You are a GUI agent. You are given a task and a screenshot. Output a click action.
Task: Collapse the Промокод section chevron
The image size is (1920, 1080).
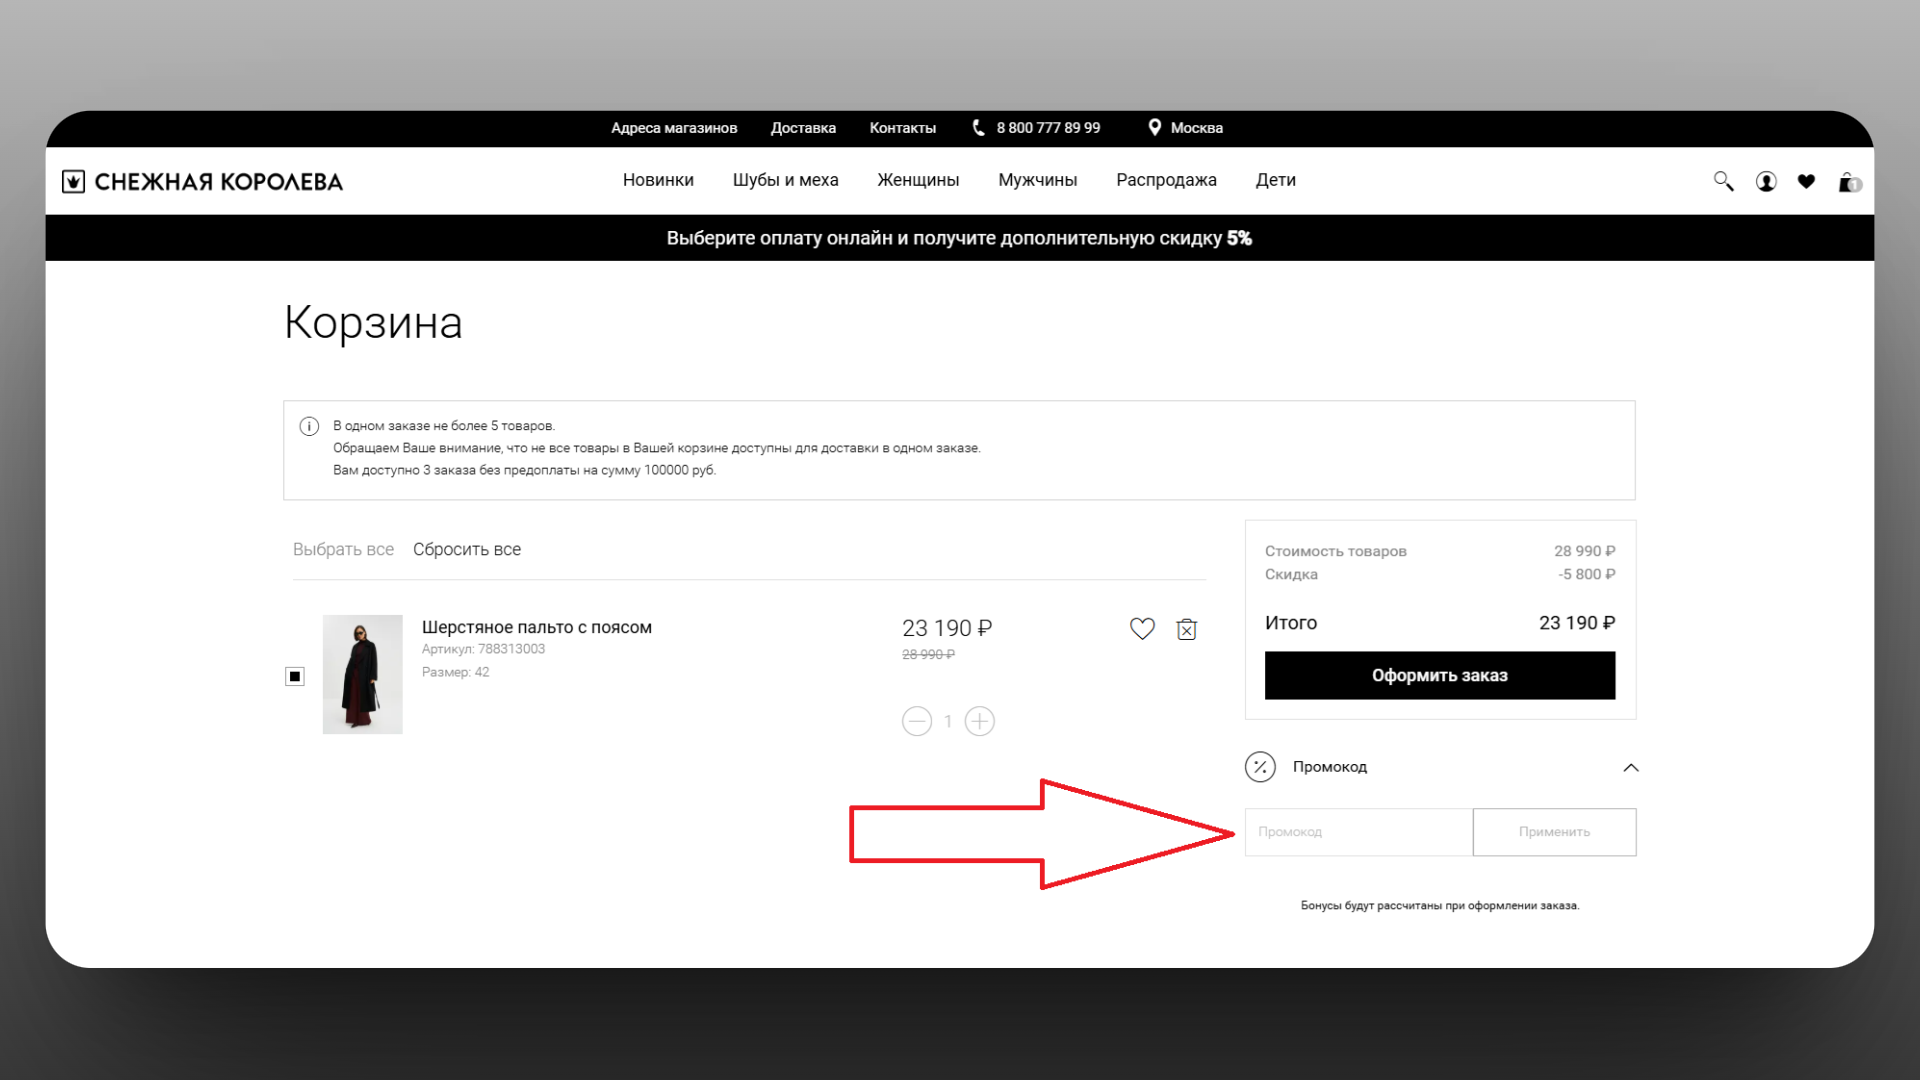coord(1631,767)
